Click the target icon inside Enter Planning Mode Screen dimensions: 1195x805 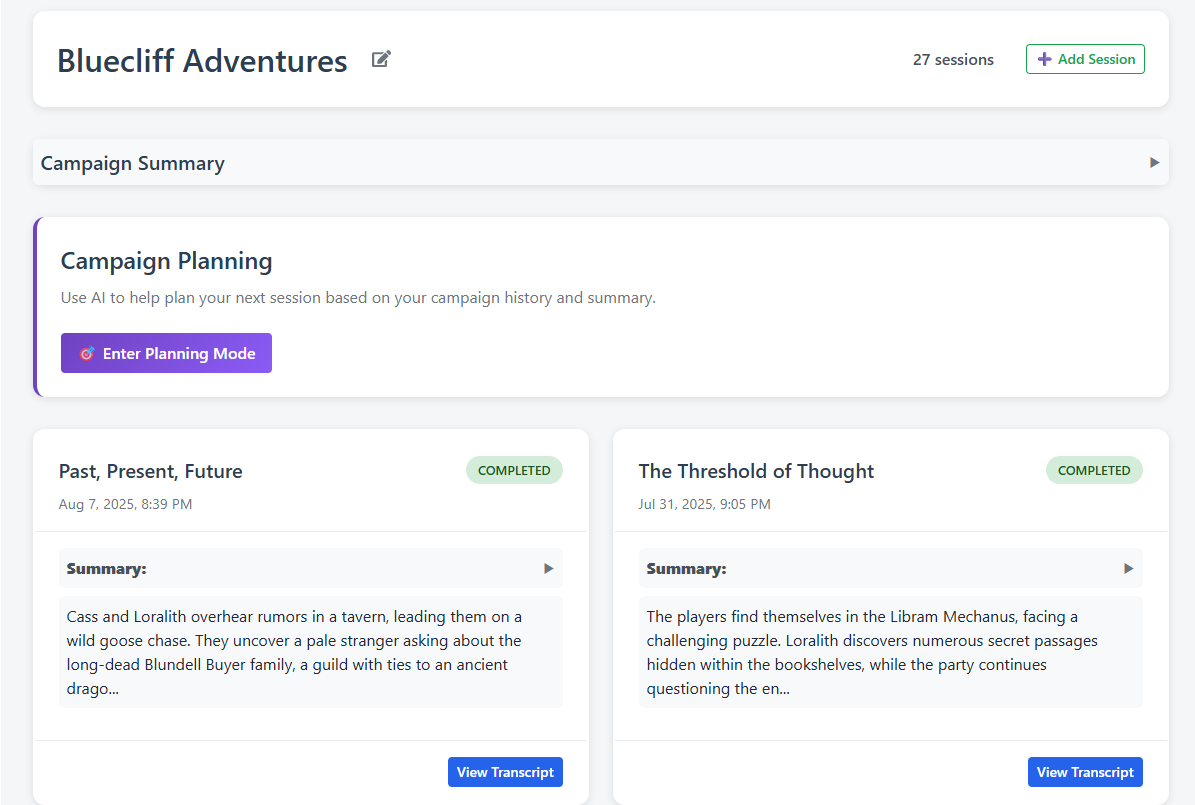tap(86, 353)
